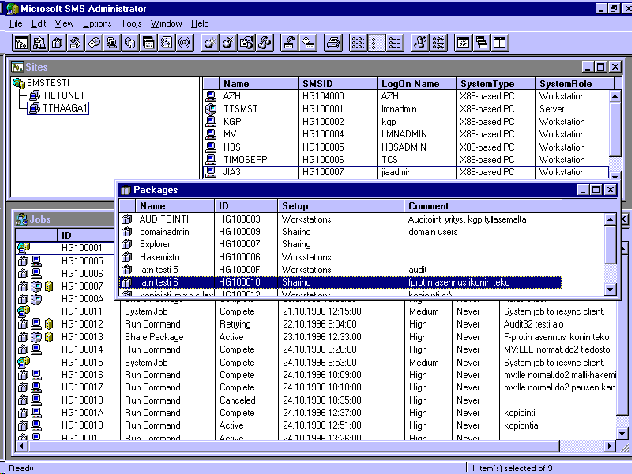Click right arrow of Jobs horizontal scrollbar
The height and width of the screenshot is (474, 632).
tap(610, 446)
